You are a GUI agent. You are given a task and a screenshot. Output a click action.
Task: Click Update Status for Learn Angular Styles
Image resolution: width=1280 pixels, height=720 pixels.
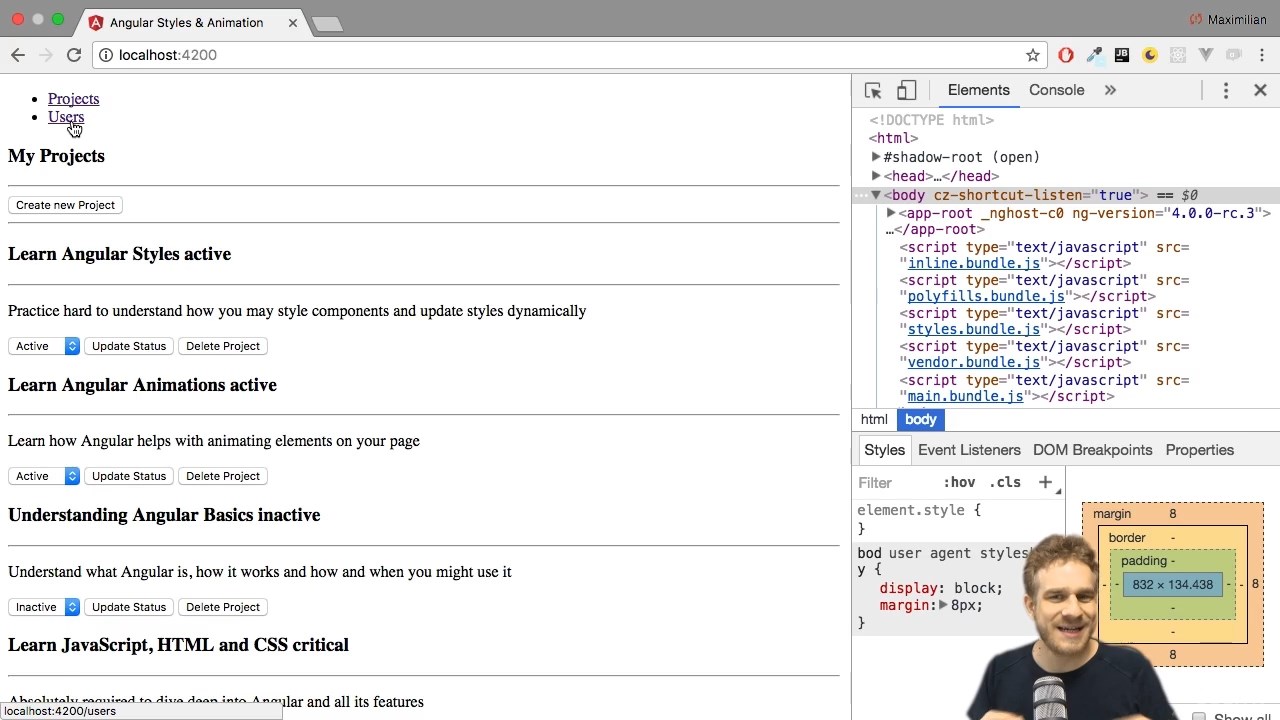[x=129, y=346]
